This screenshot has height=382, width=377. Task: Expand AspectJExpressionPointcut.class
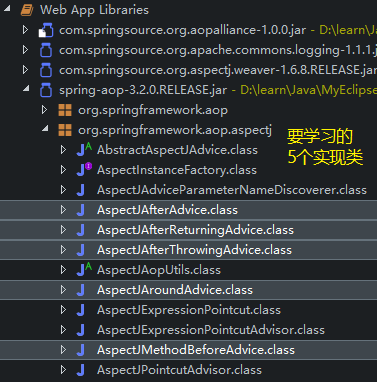(63, 310)
